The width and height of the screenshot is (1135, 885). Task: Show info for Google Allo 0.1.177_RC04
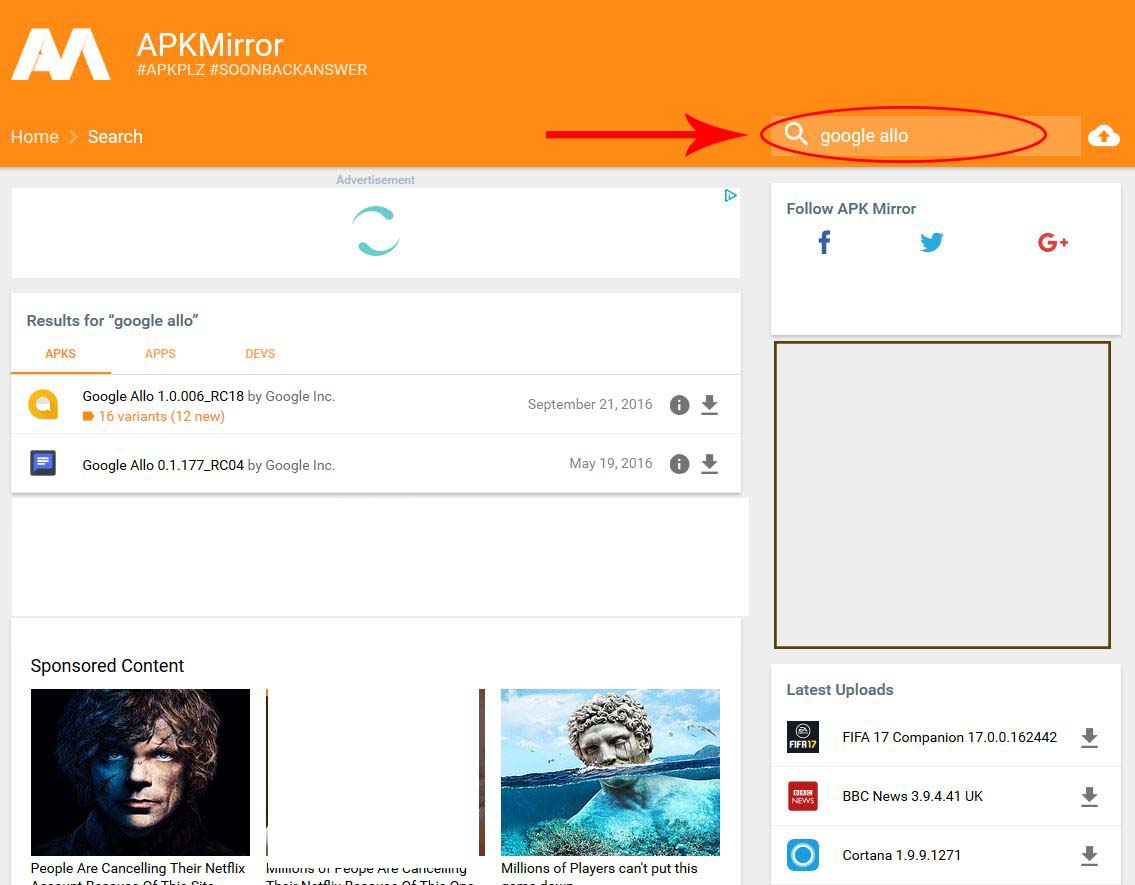coord(679,464)
